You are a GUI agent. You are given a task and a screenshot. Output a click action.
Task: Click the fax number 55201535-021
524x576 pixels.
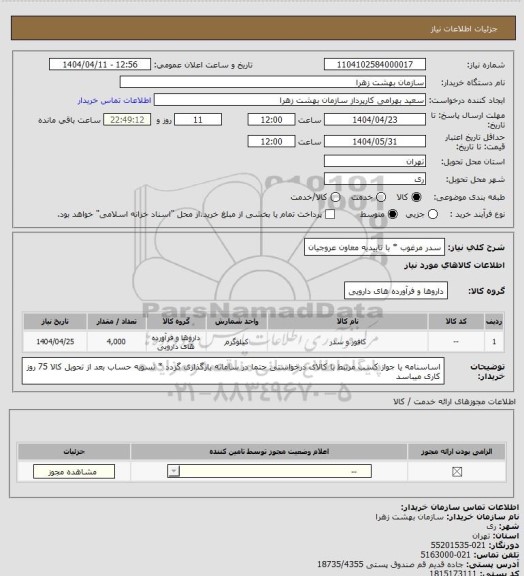(458, 546)
